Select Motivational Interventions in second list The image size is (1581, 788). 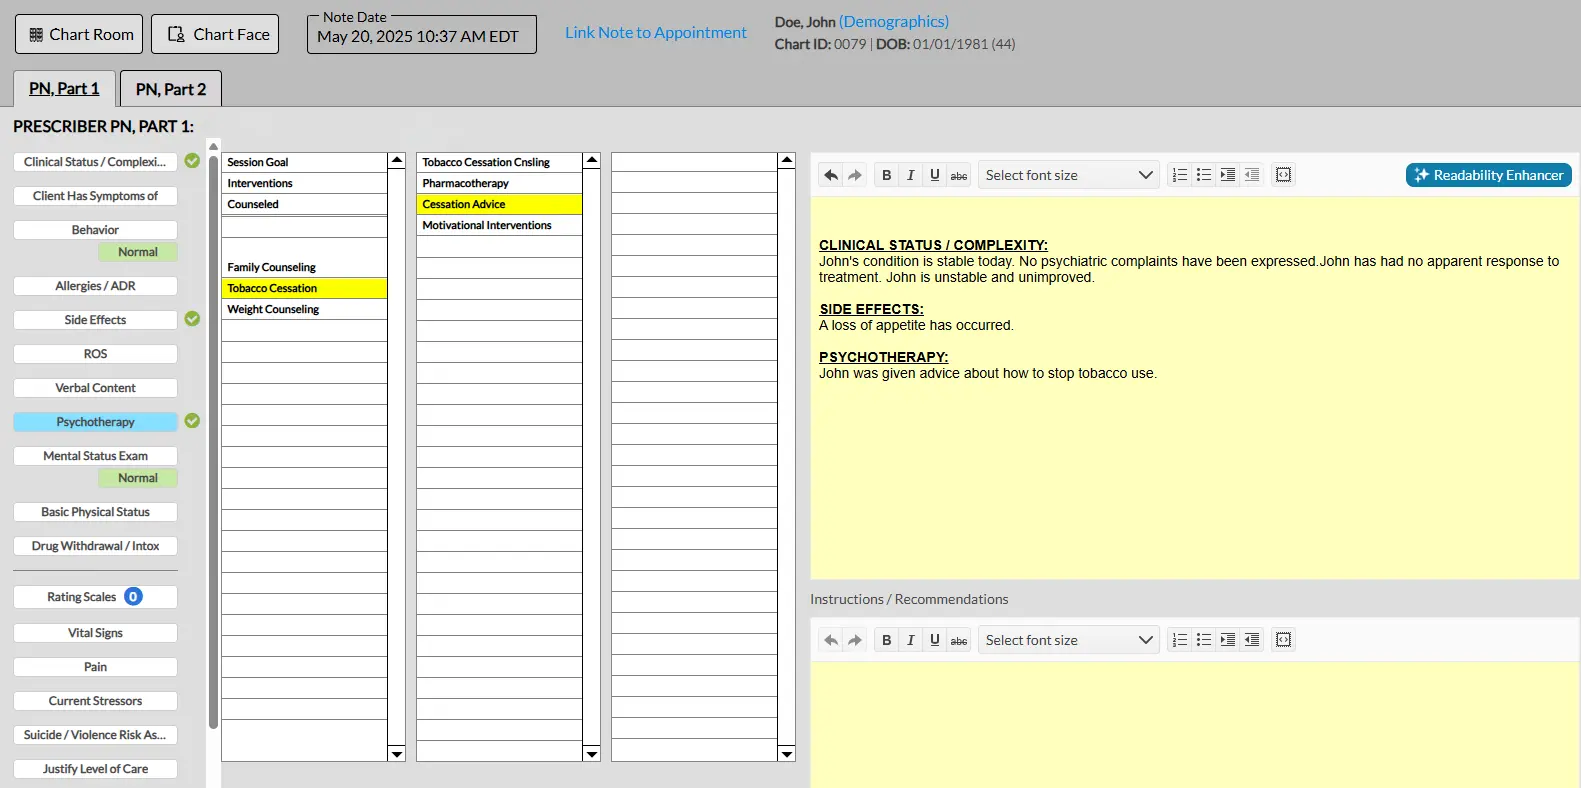(x=499, y=225)
